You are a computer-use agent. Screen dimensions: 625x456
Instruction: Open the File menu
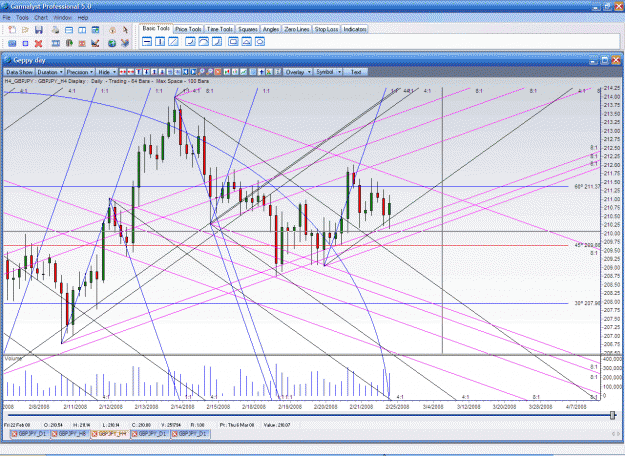click(6, 18)
